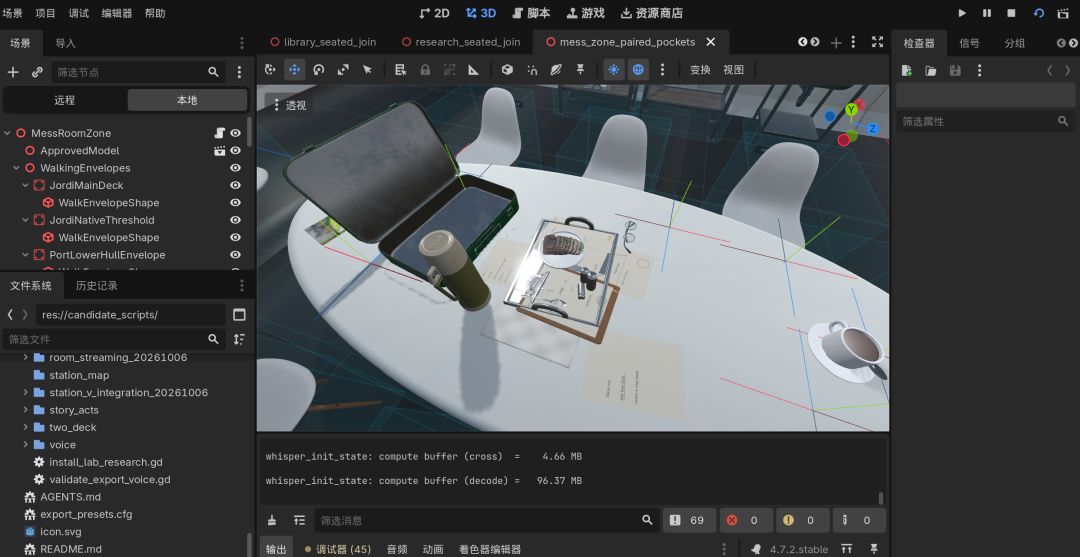
Task: Expand the story_acts folder
Action: (25, 410)
